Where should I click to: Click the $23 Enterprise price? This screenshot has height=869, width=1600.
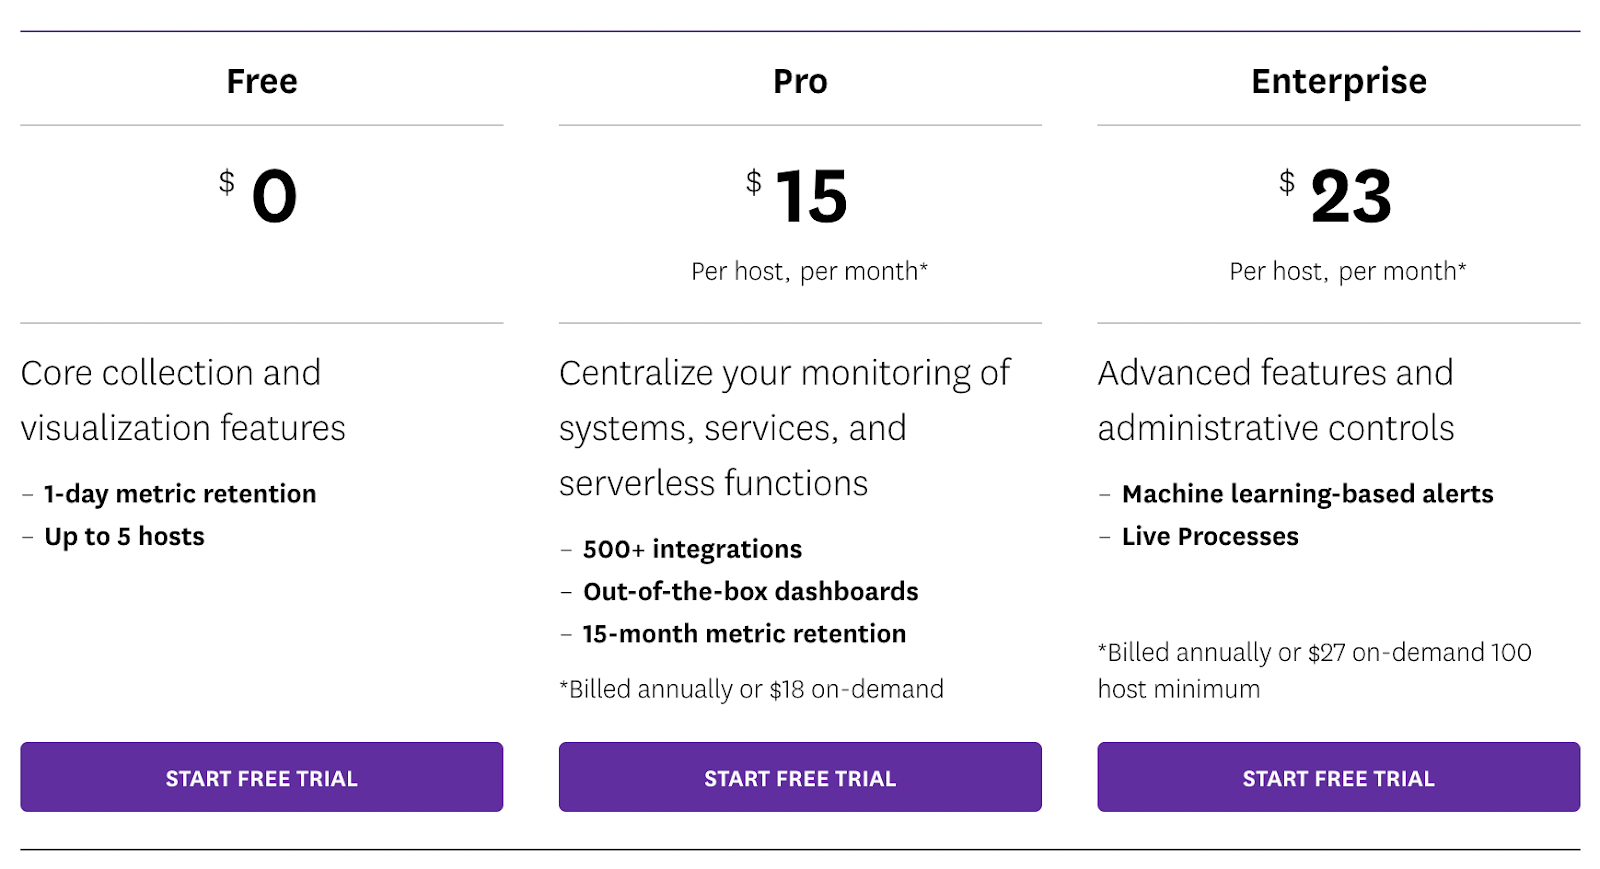[1349, 196]
